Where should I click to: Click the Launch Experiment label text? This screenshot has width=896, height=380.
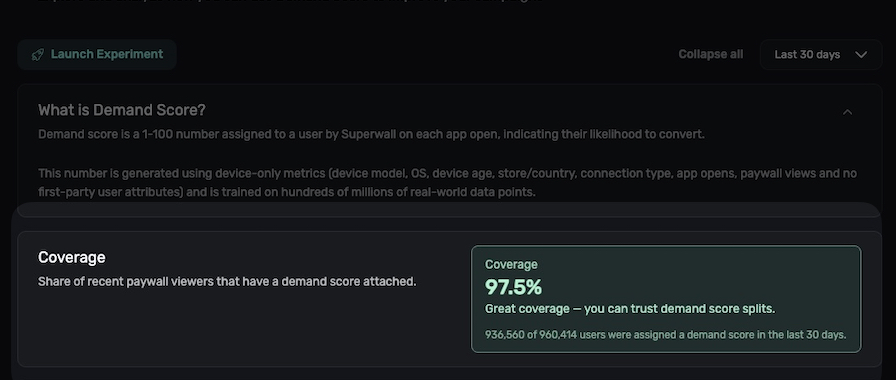click(107, 54)
